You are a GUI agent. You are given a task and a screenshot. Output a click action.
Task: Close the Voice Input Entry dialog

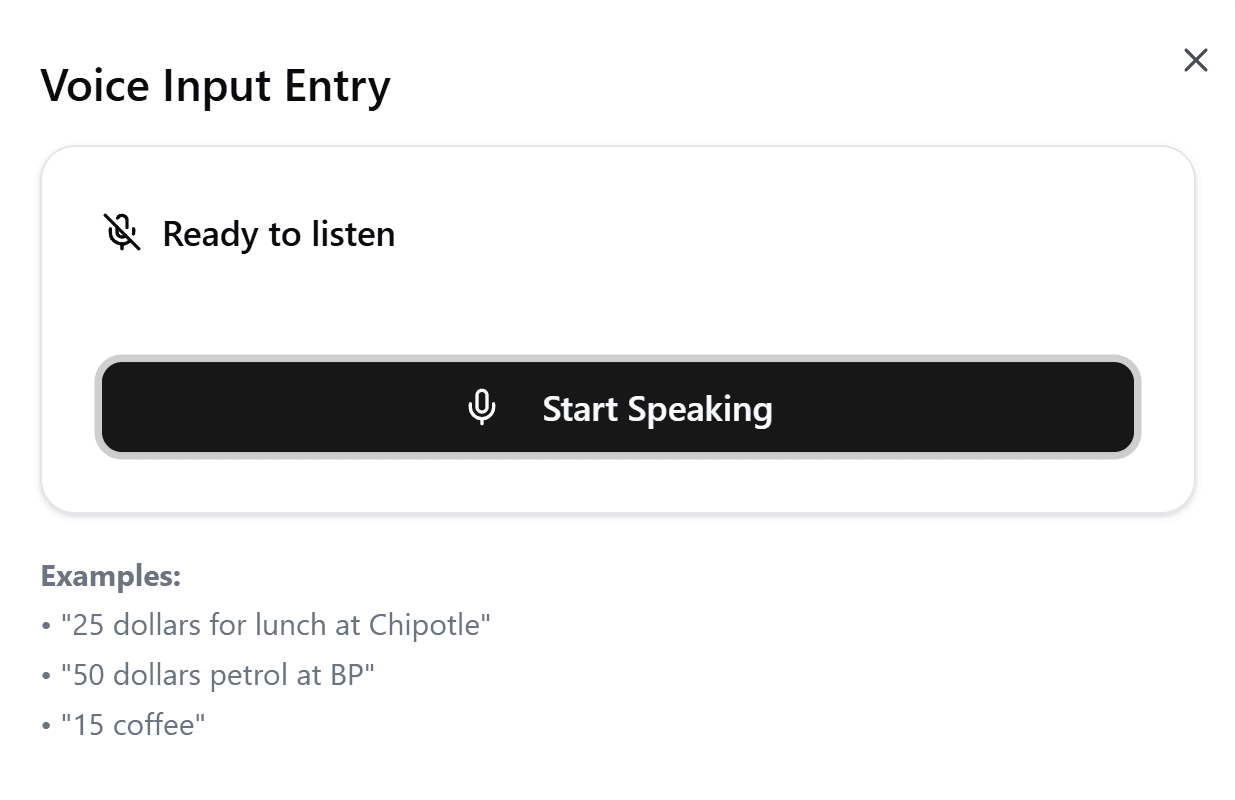coord(1195,61)
